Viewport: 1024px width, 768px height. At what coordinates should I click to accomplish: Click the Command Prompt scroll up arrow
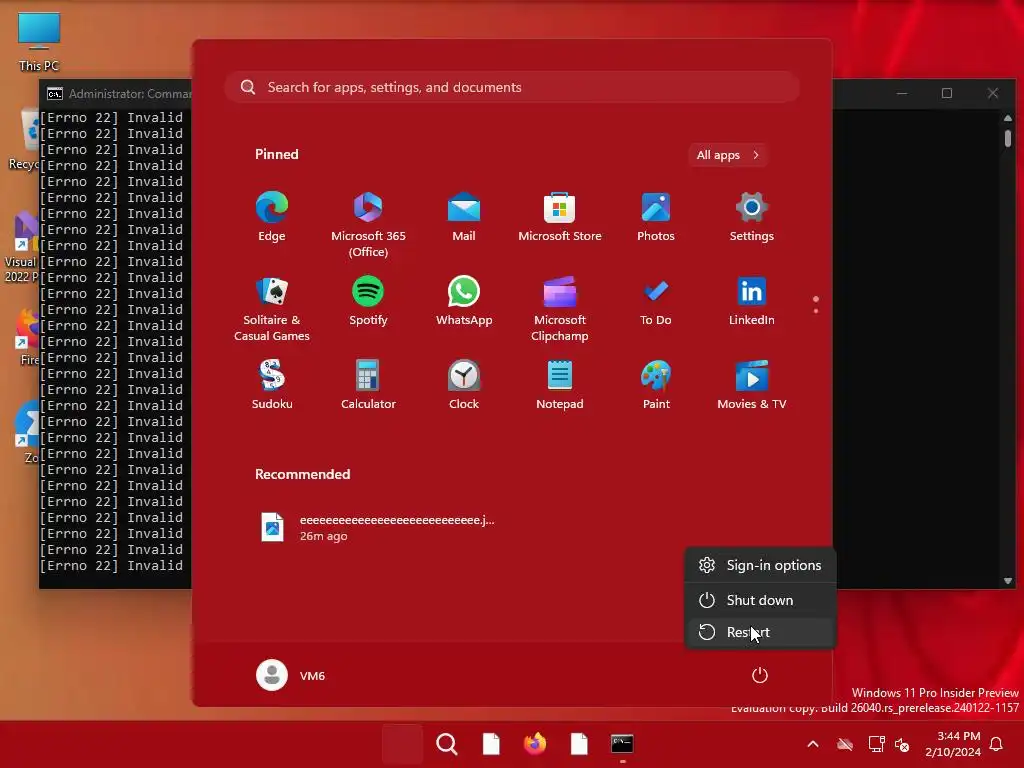pyautogui.click(x=1008, y=118)
